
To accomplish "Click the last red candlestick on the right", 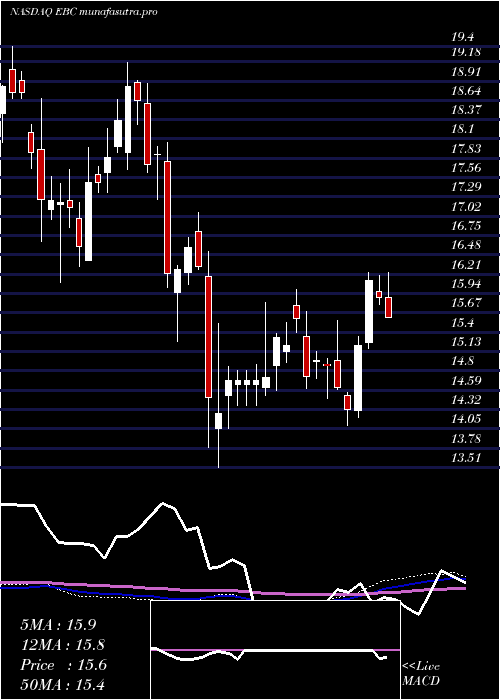I will click(x=388, y=307).
